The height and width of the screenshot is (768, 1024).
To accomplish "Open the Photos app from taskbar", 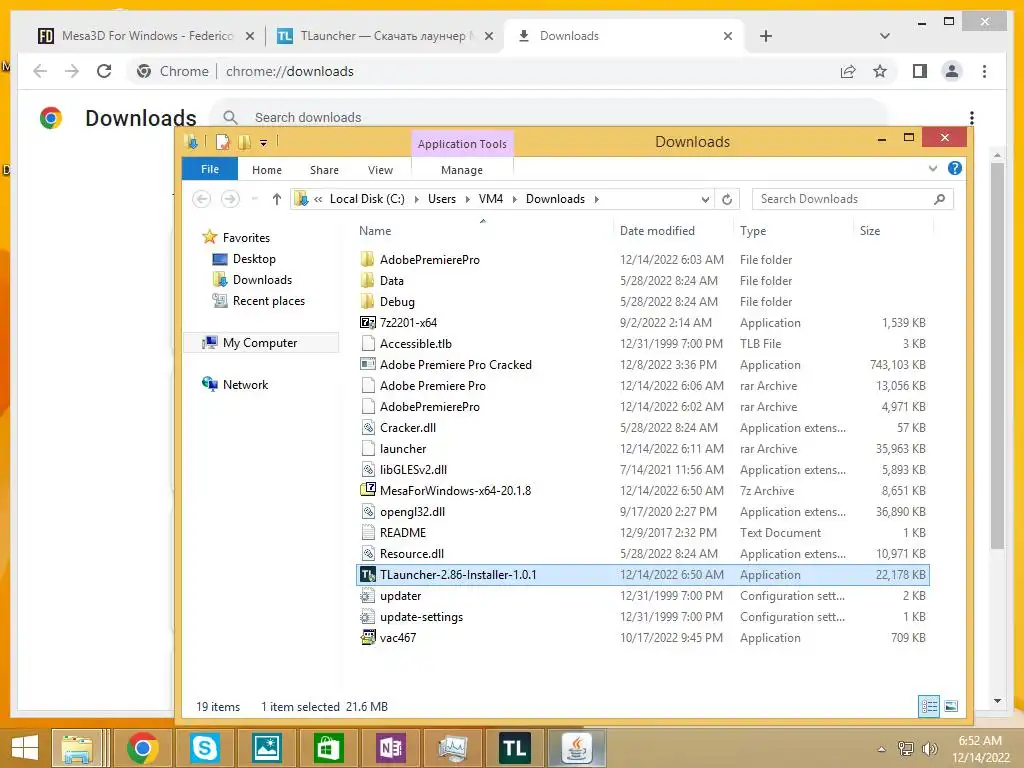I will (266, 748).
